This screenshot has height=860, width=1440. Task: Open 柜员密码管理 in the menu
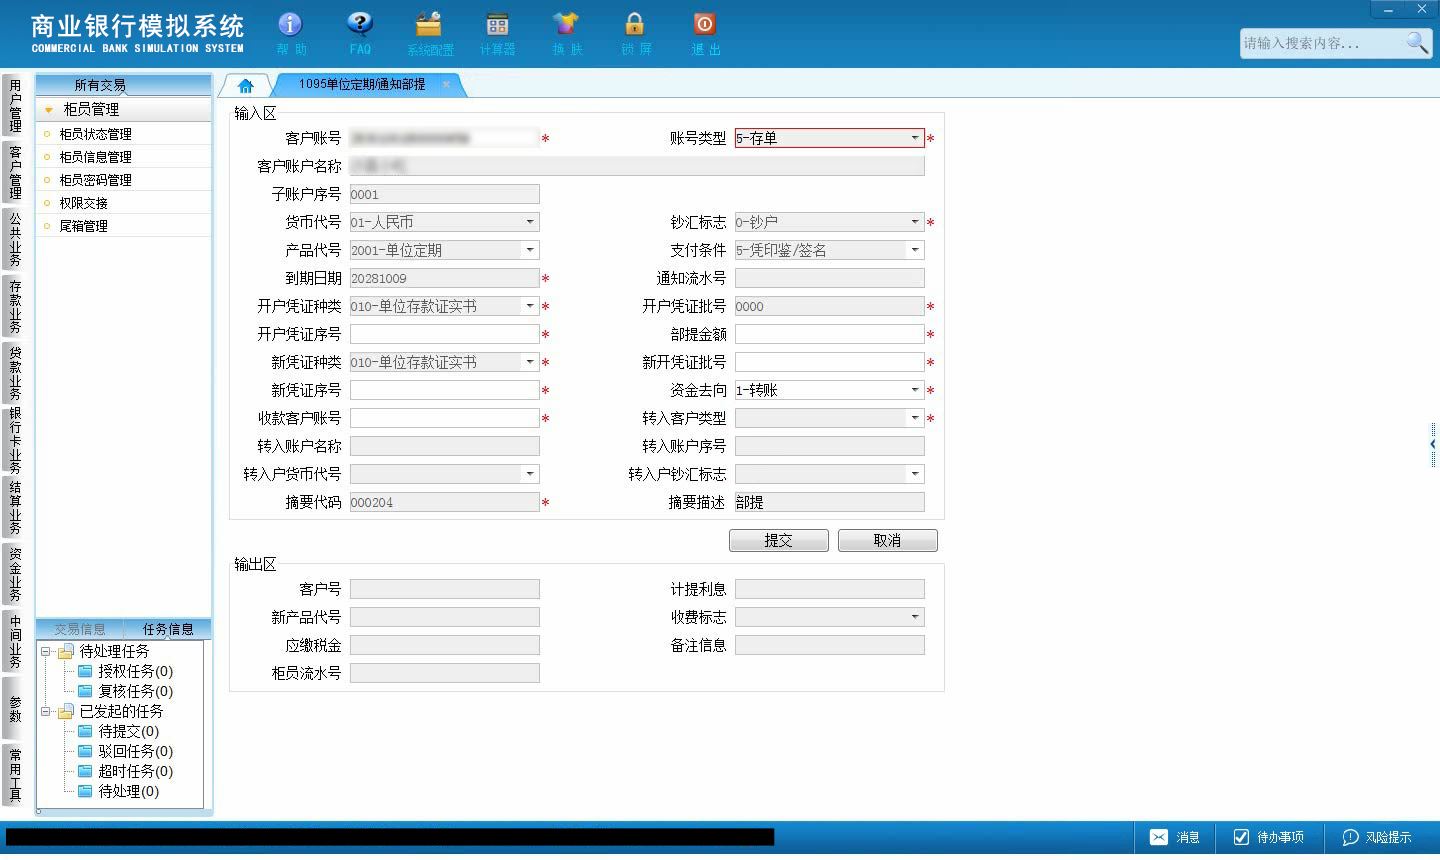point(95,180)
